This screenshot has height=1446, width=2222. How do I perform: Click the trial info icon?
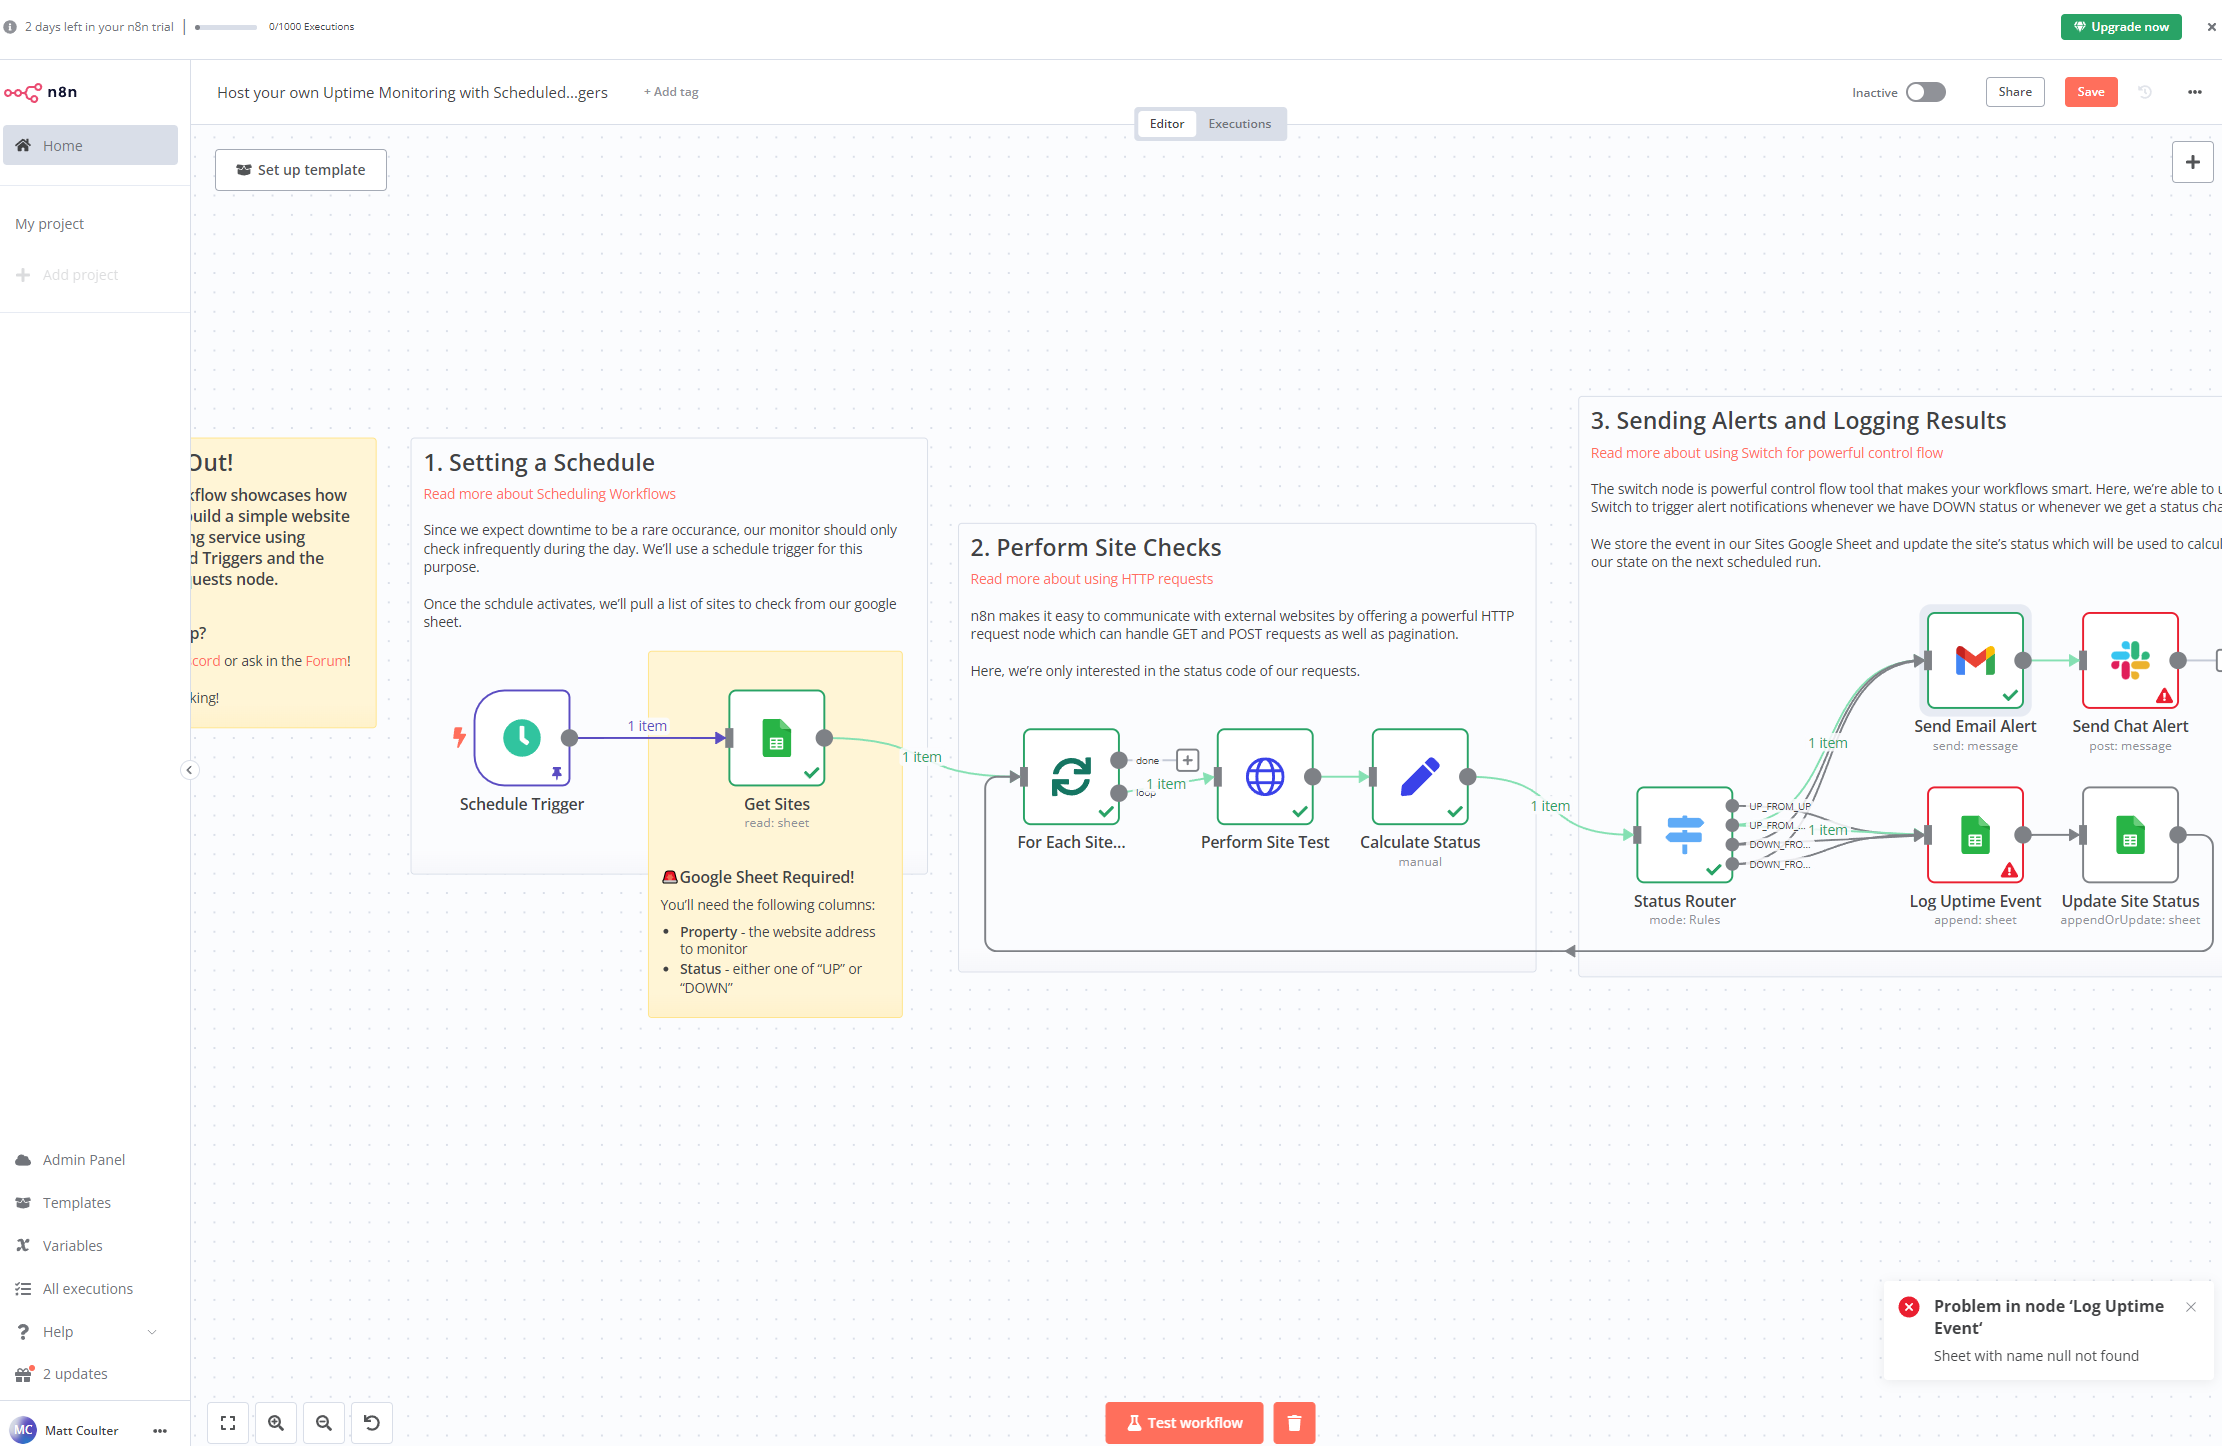click(10, 27)
